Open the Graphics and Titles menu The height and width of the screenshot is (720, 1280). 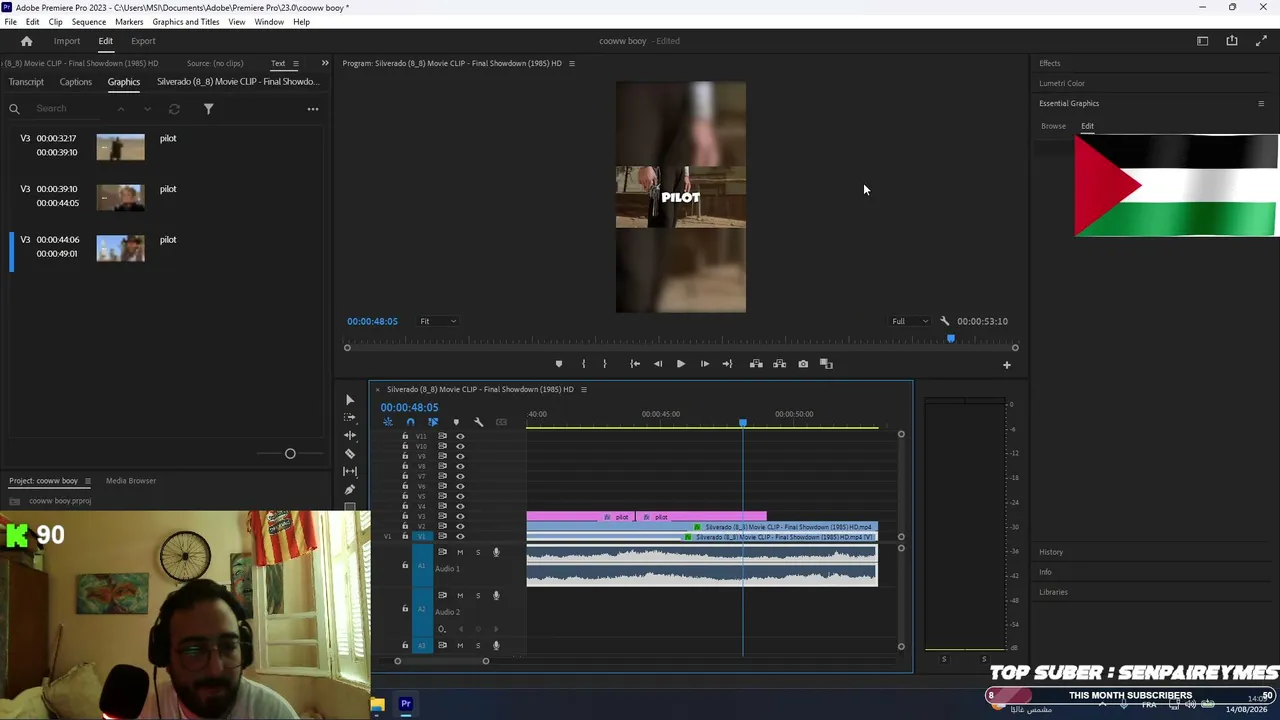[x=186, y=21]
